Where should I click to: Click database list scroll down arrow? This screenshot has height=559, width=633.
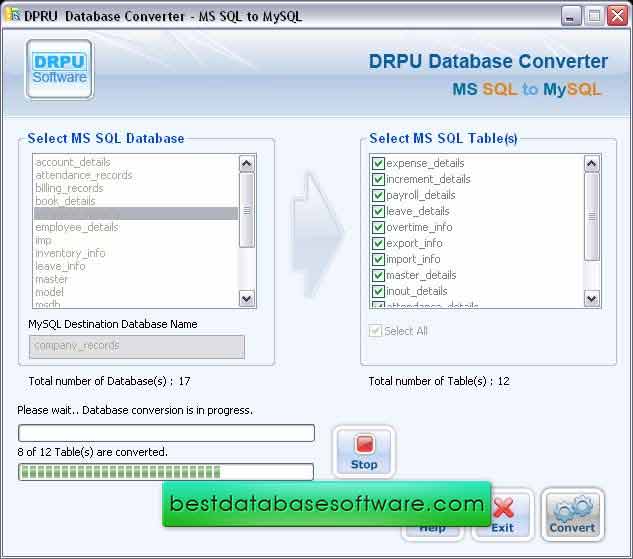pyautogui.click(x=247, y=299)
